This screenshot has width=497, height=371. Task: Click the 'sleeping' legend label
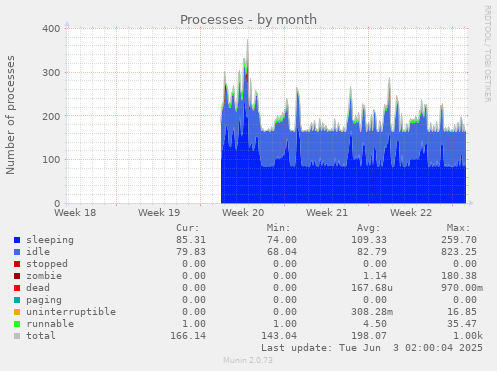click(50, 240)
